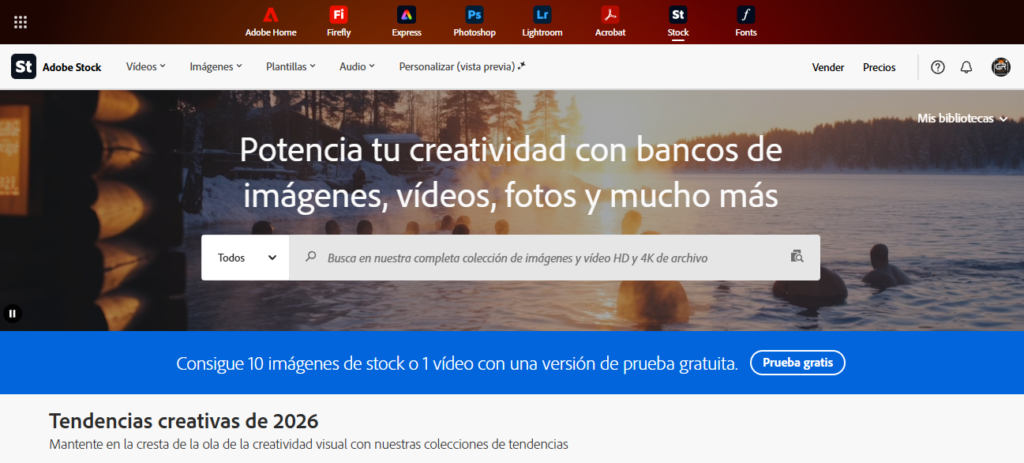Open Lightroom from the app bar
This screenshot has width=1024, height=463.
click(542, 21)
